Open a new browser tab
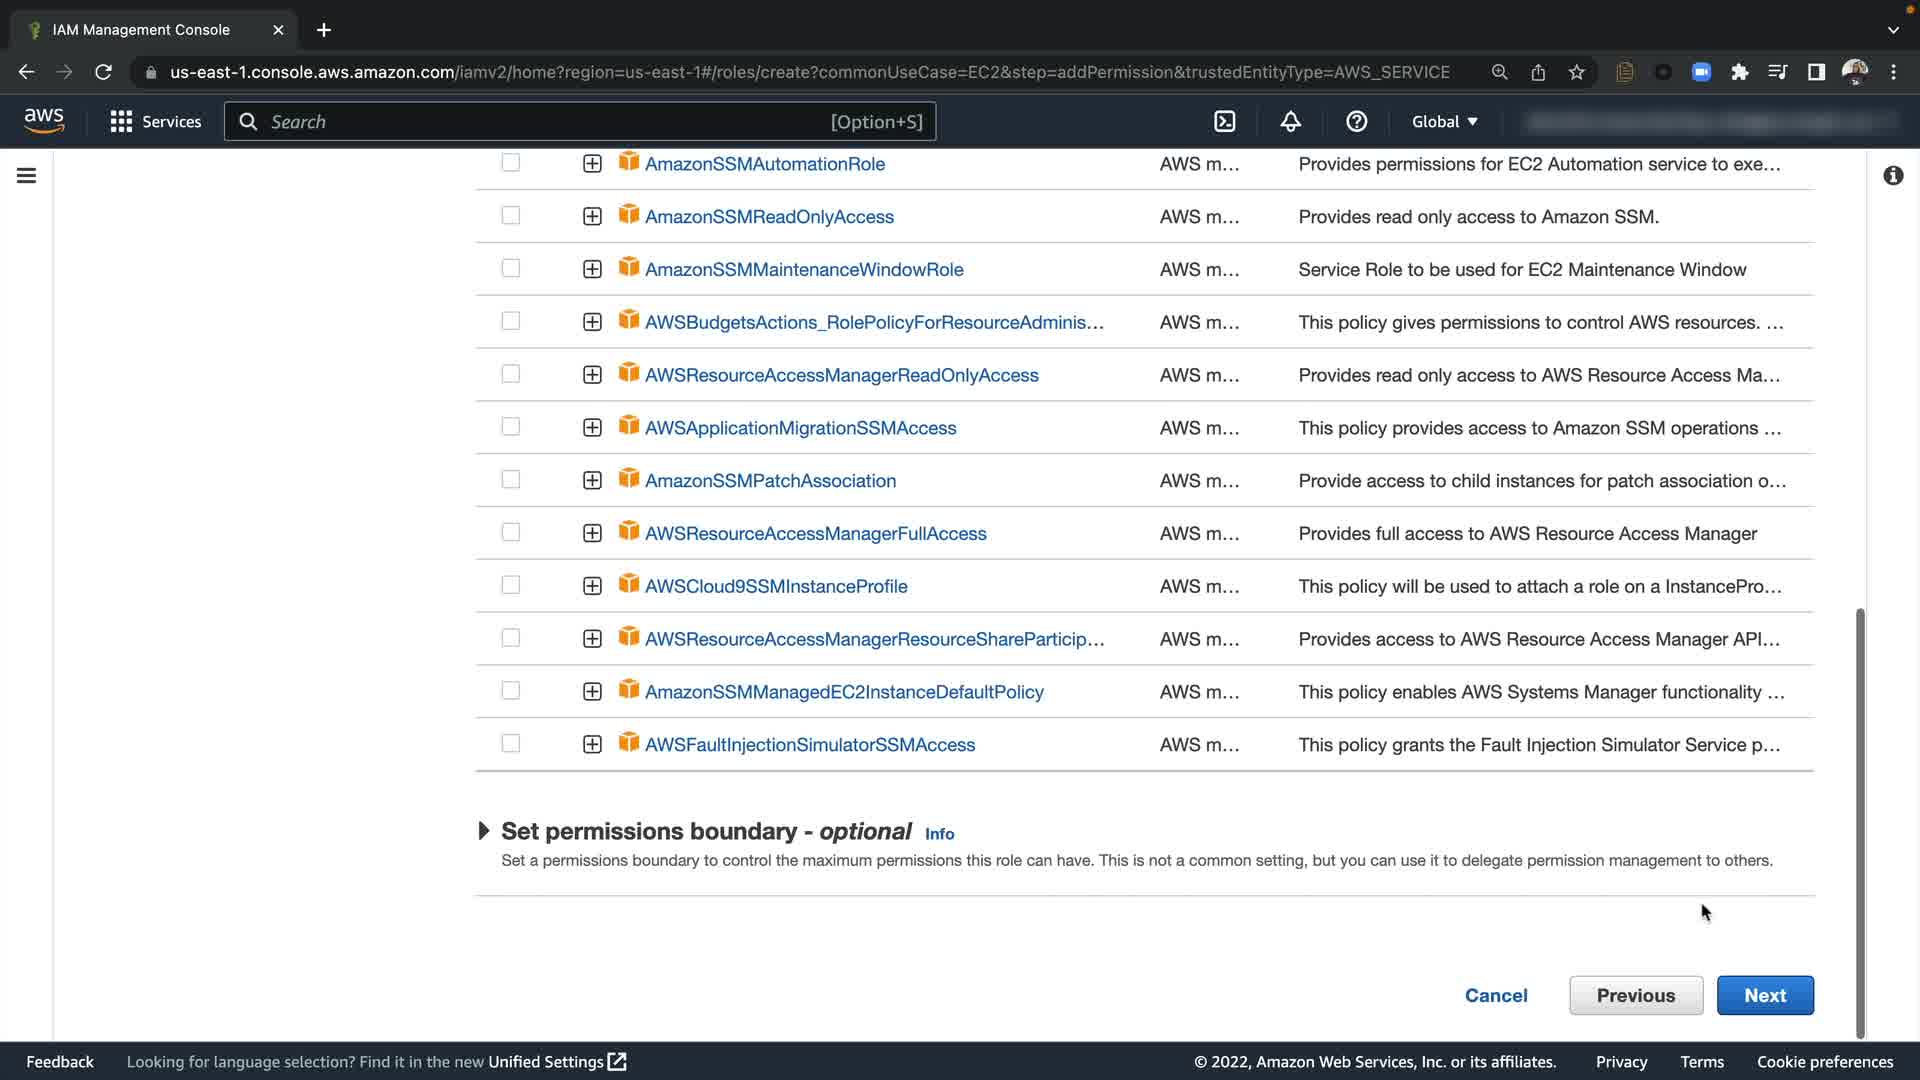The height and width of the screenshot is (1080, 1920). pos(323,30)
